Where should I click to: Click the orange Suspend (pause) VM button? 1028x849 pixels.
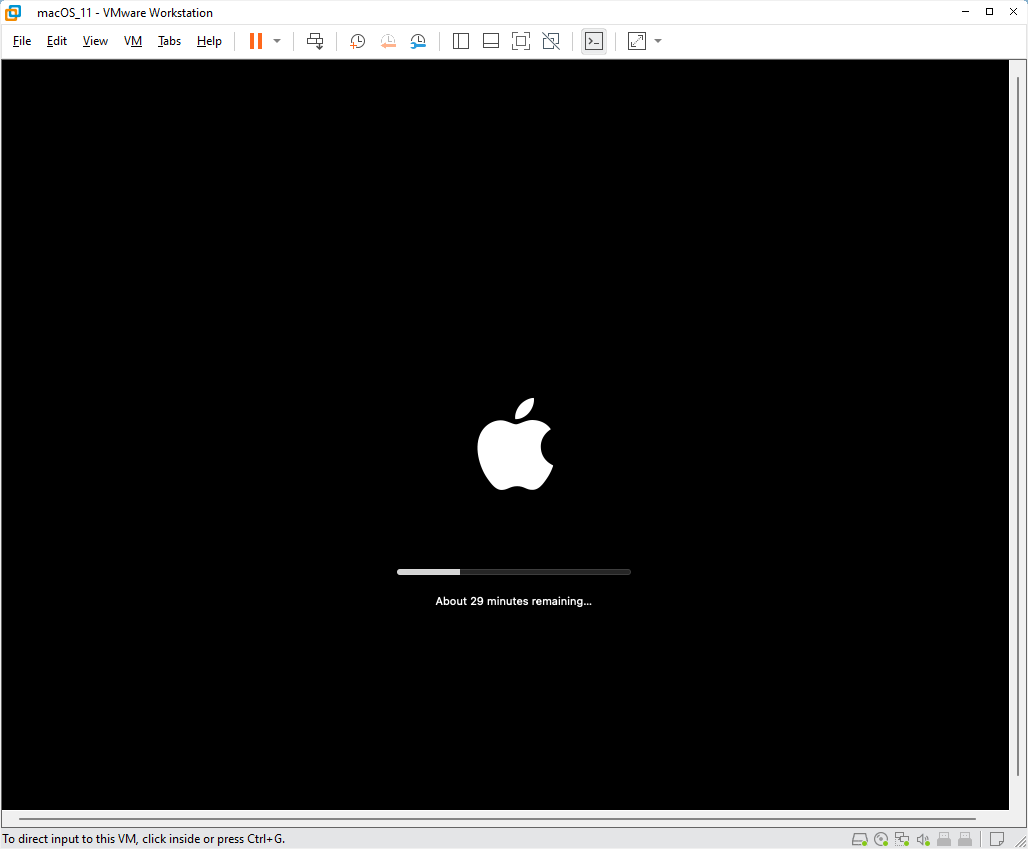[256, 41]
